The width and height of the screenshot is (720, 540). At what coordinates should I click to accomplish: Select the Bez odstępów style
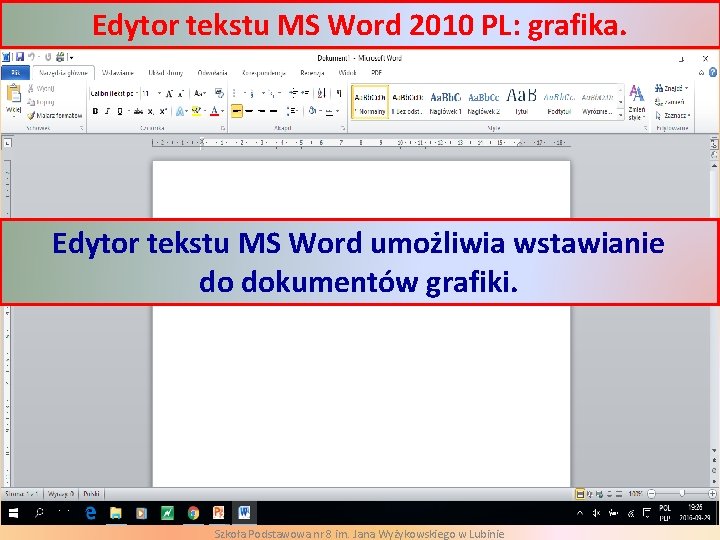click(407, 102)
